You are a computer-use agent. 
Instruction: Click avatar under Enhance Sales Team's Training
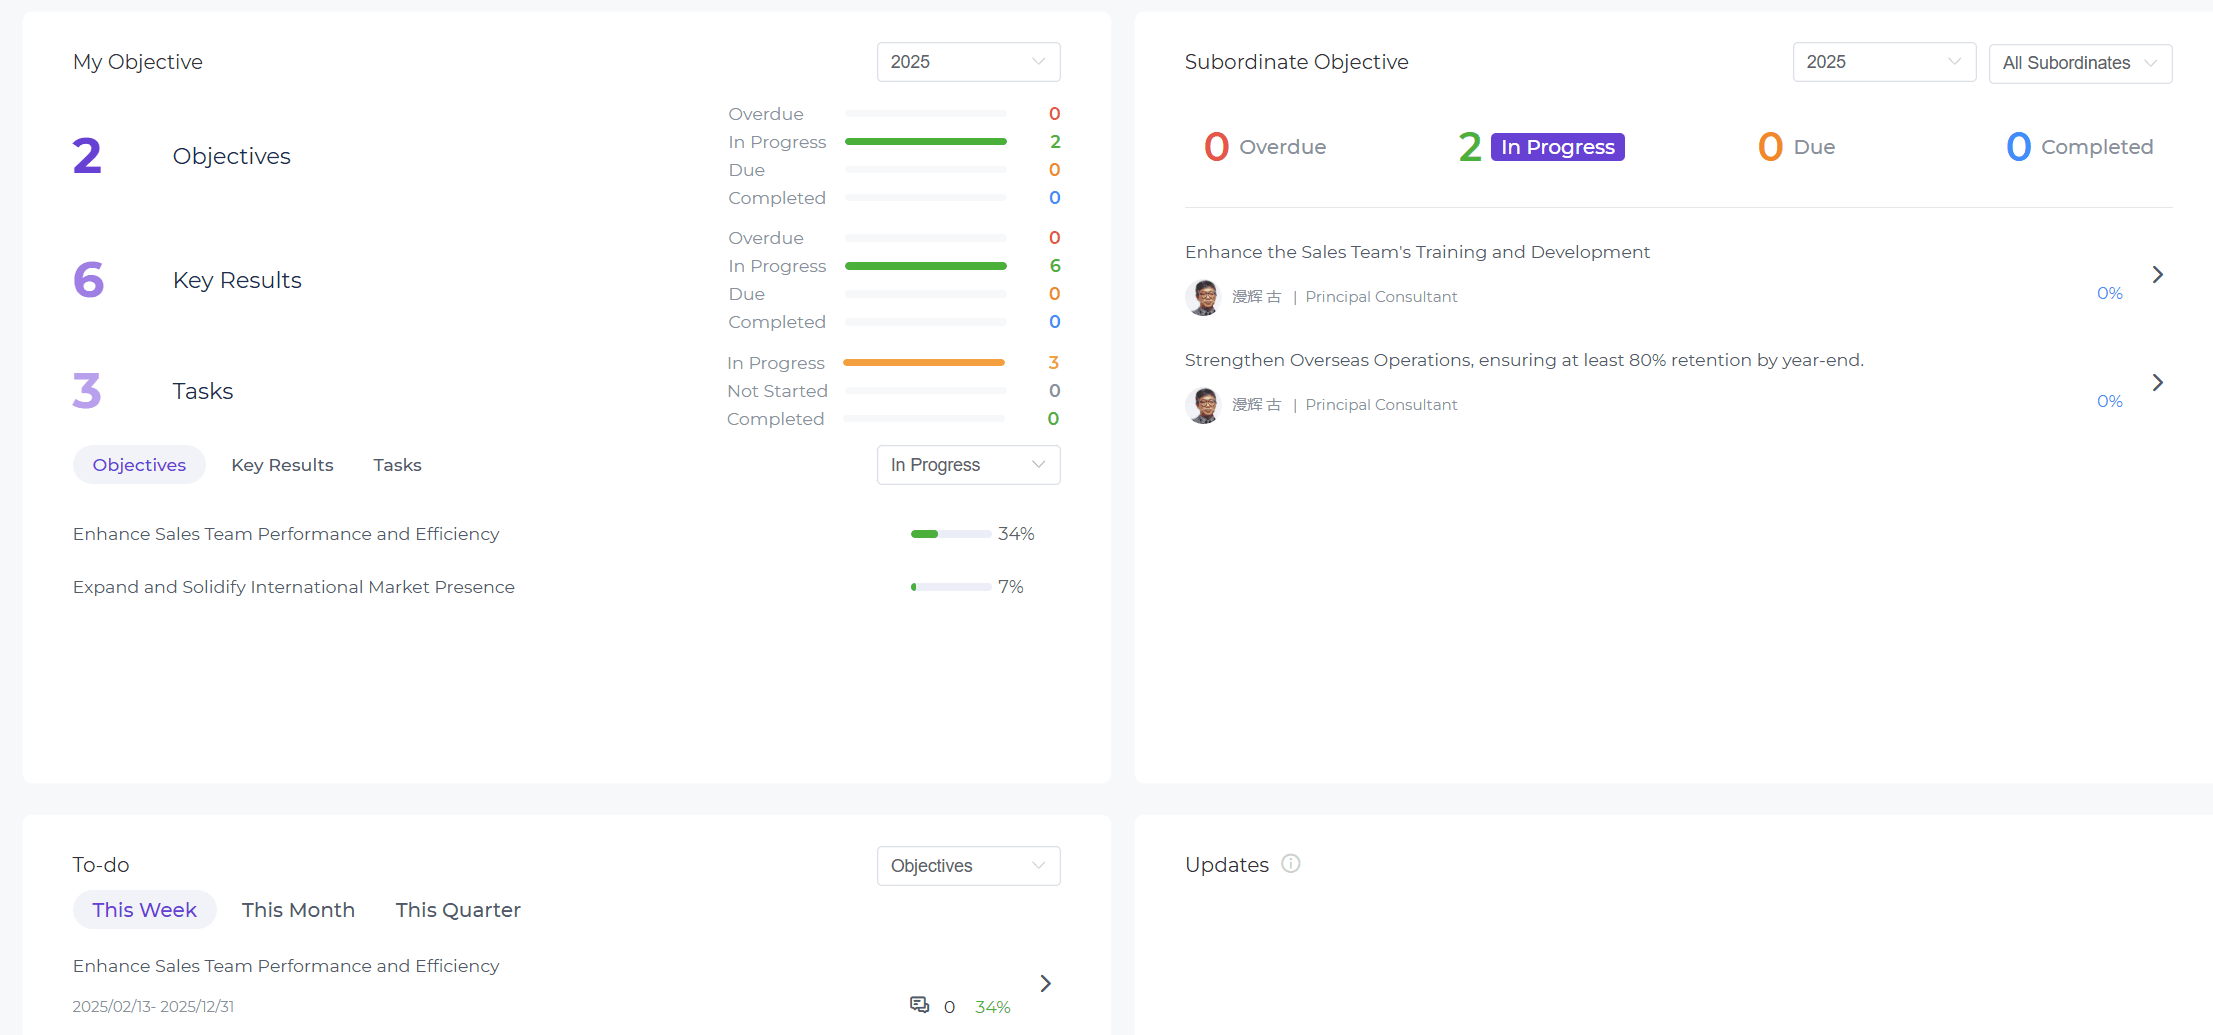pos(1204,297)
